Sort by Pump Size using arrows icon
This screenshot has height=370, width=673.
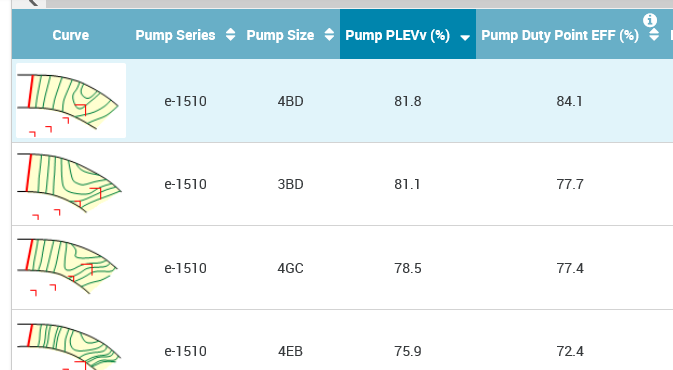pyautogui.click(x=329, y=34)
